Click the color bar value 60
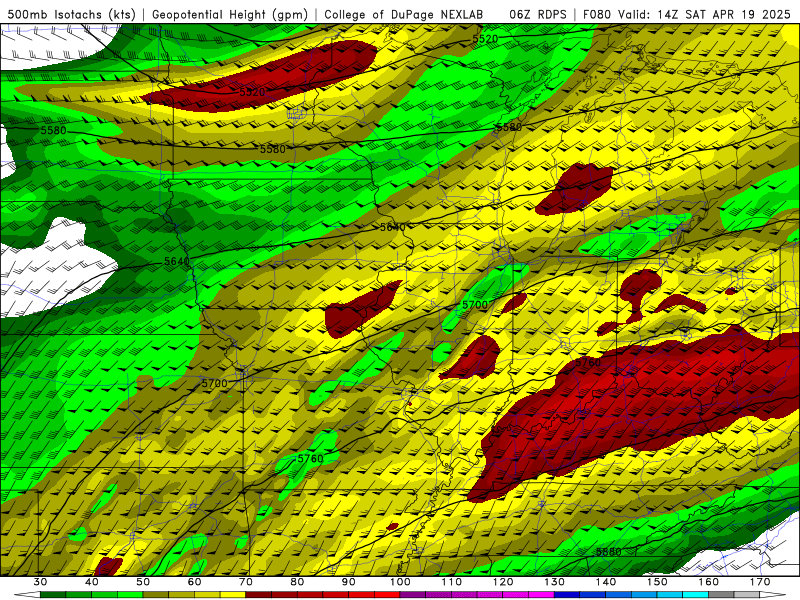The width and height of the screenshot is (800, 600). pos(194,582)
